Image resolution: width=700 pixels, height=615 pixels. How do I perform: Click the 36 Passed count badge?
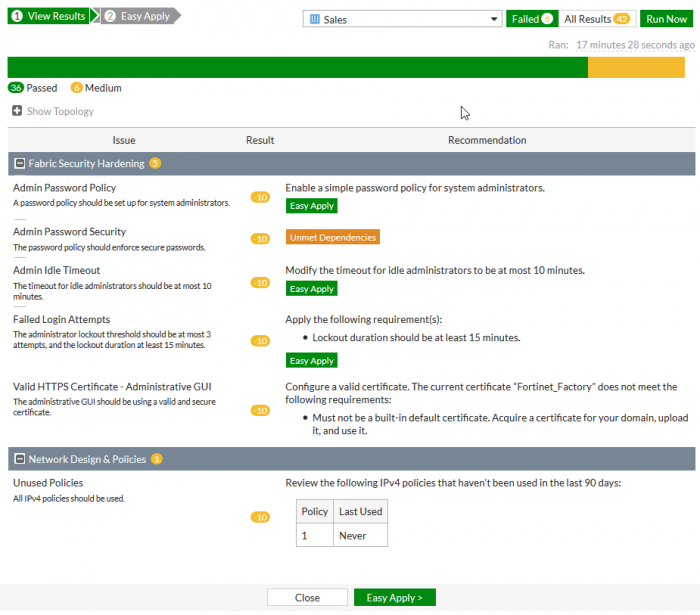(x=16, y=88)
